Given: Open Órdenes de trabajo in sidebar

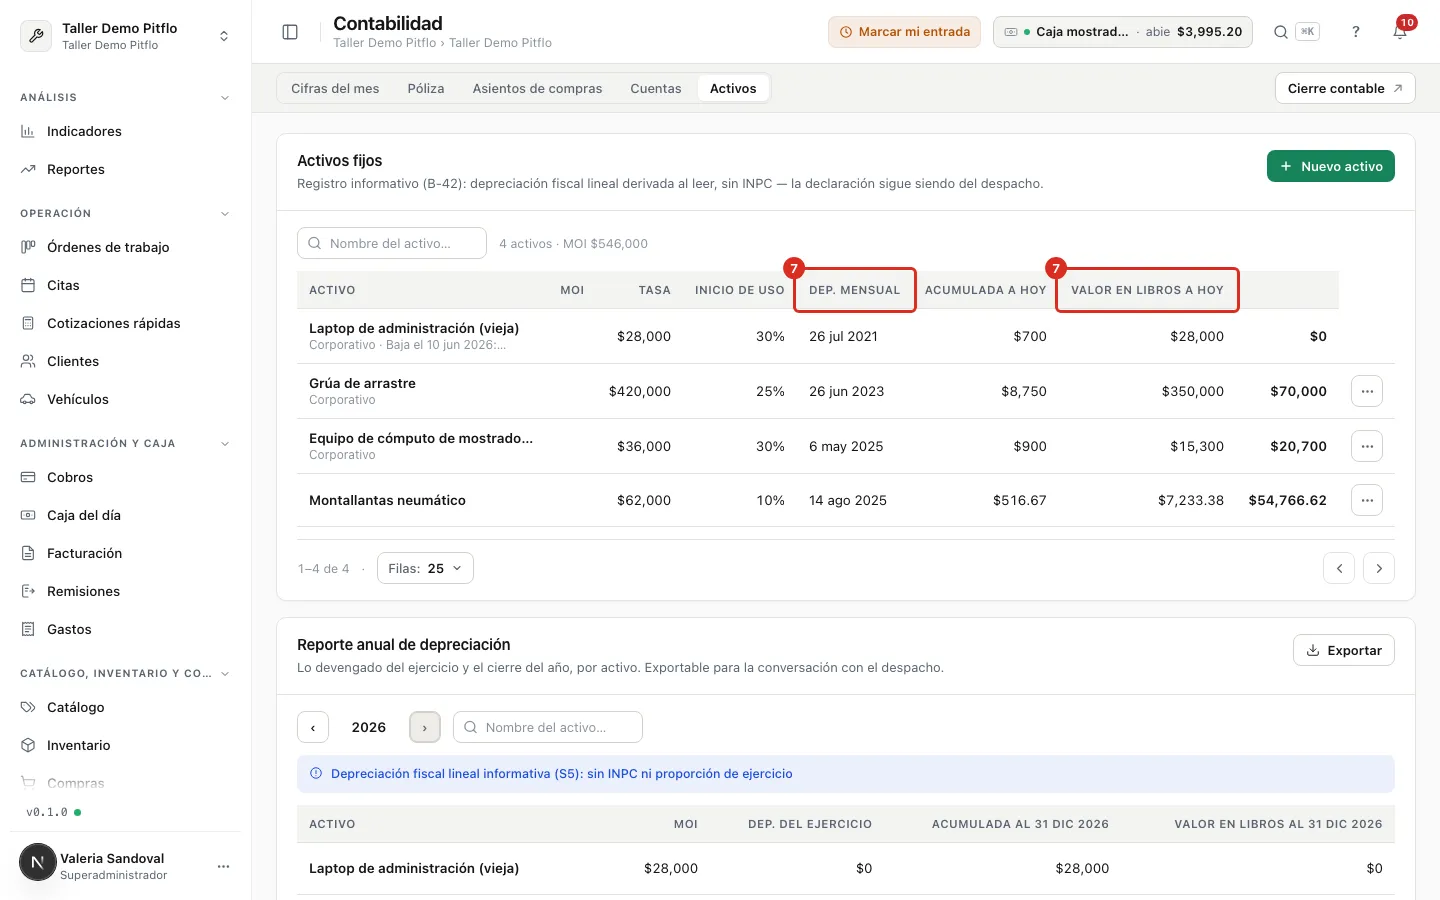Looking at the screenshot, I should [x=126, y=247].
